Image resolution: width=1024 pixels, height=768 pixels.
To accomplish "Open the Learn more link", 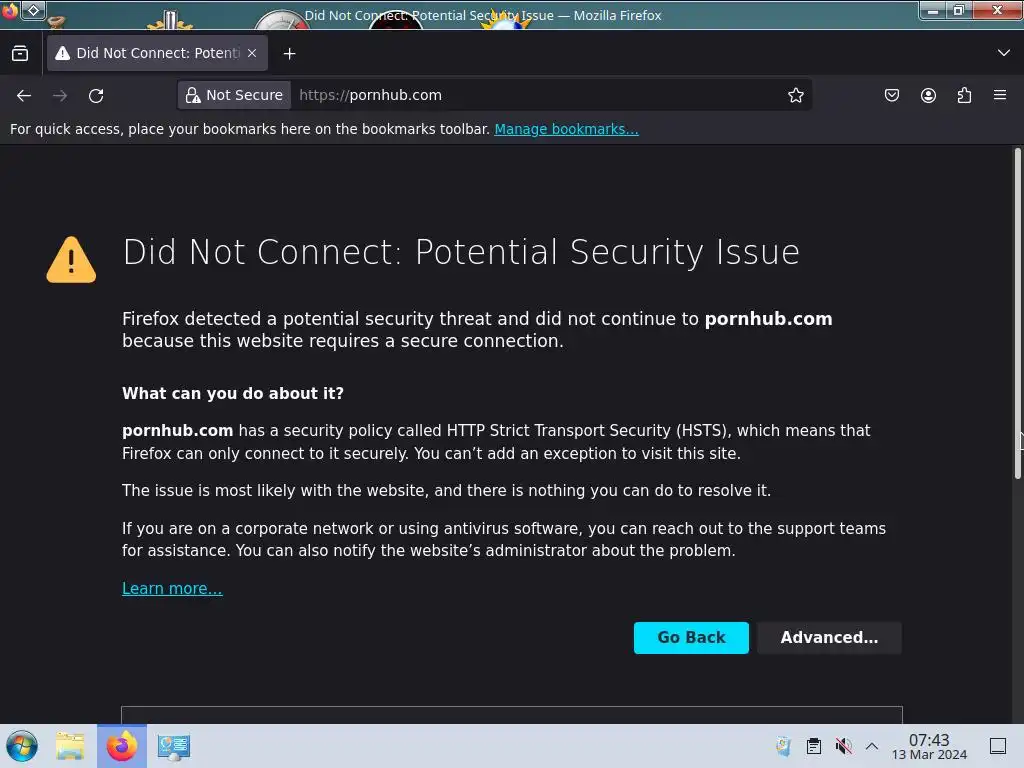I will point(172,588).
